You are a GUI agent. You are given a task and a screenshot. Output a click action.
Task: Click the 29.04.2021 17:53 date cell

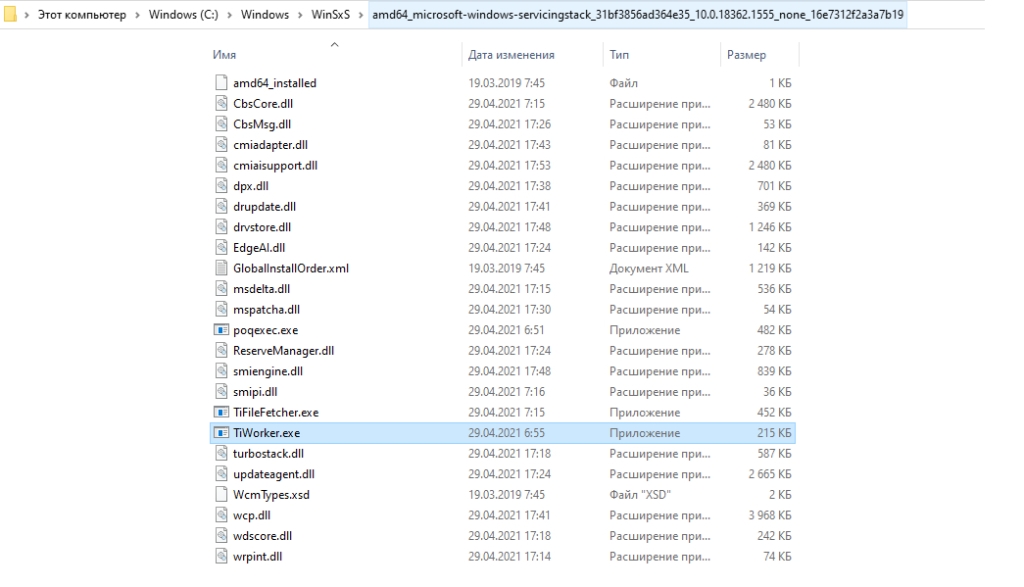pos(509,165)
